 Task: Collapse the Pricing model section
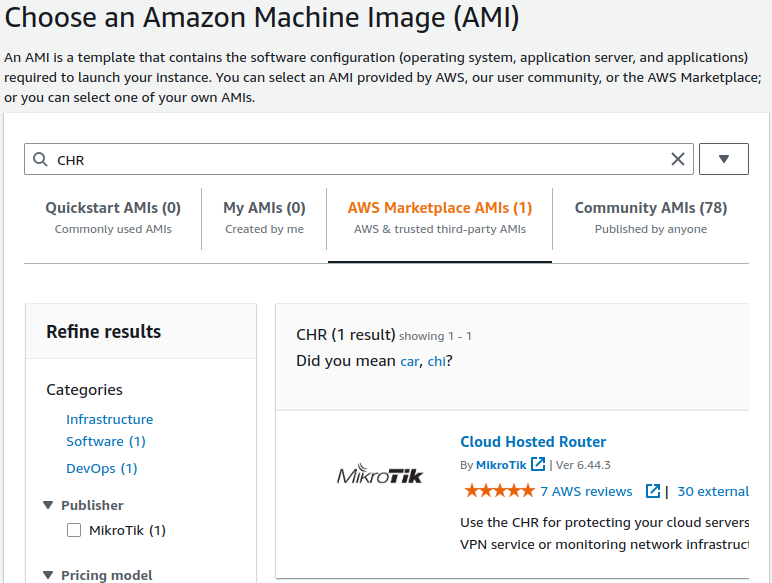(48, 575)
